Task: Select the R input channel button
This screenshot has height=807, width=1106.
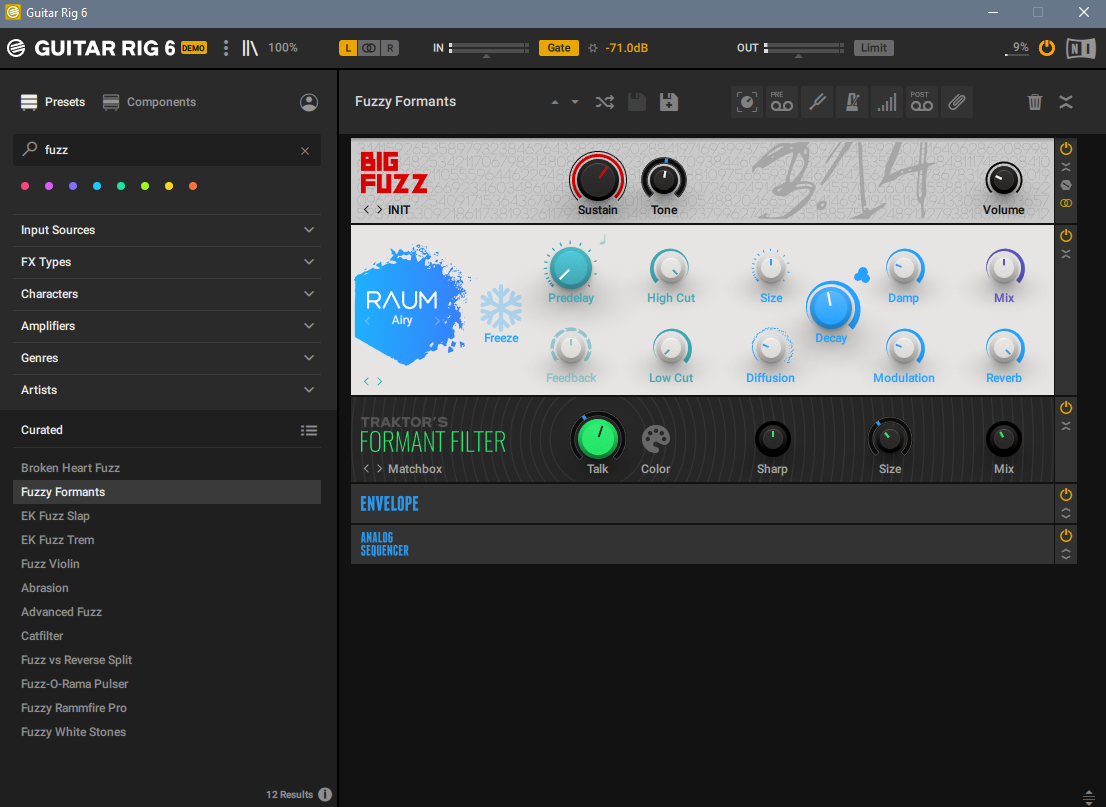Action: [390, 48]
